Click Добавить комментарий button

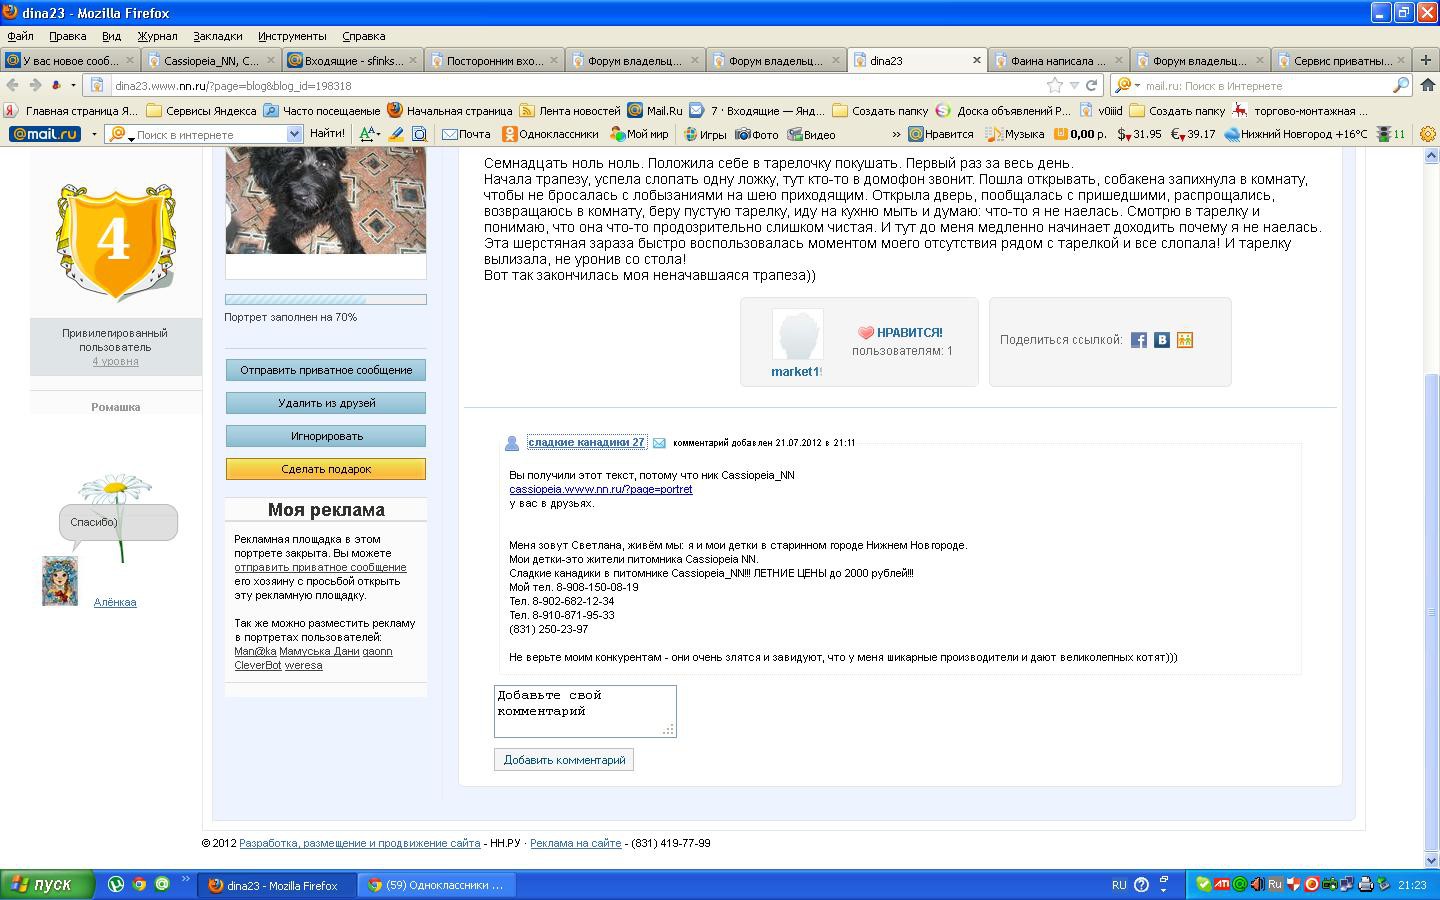click(564, 760)
